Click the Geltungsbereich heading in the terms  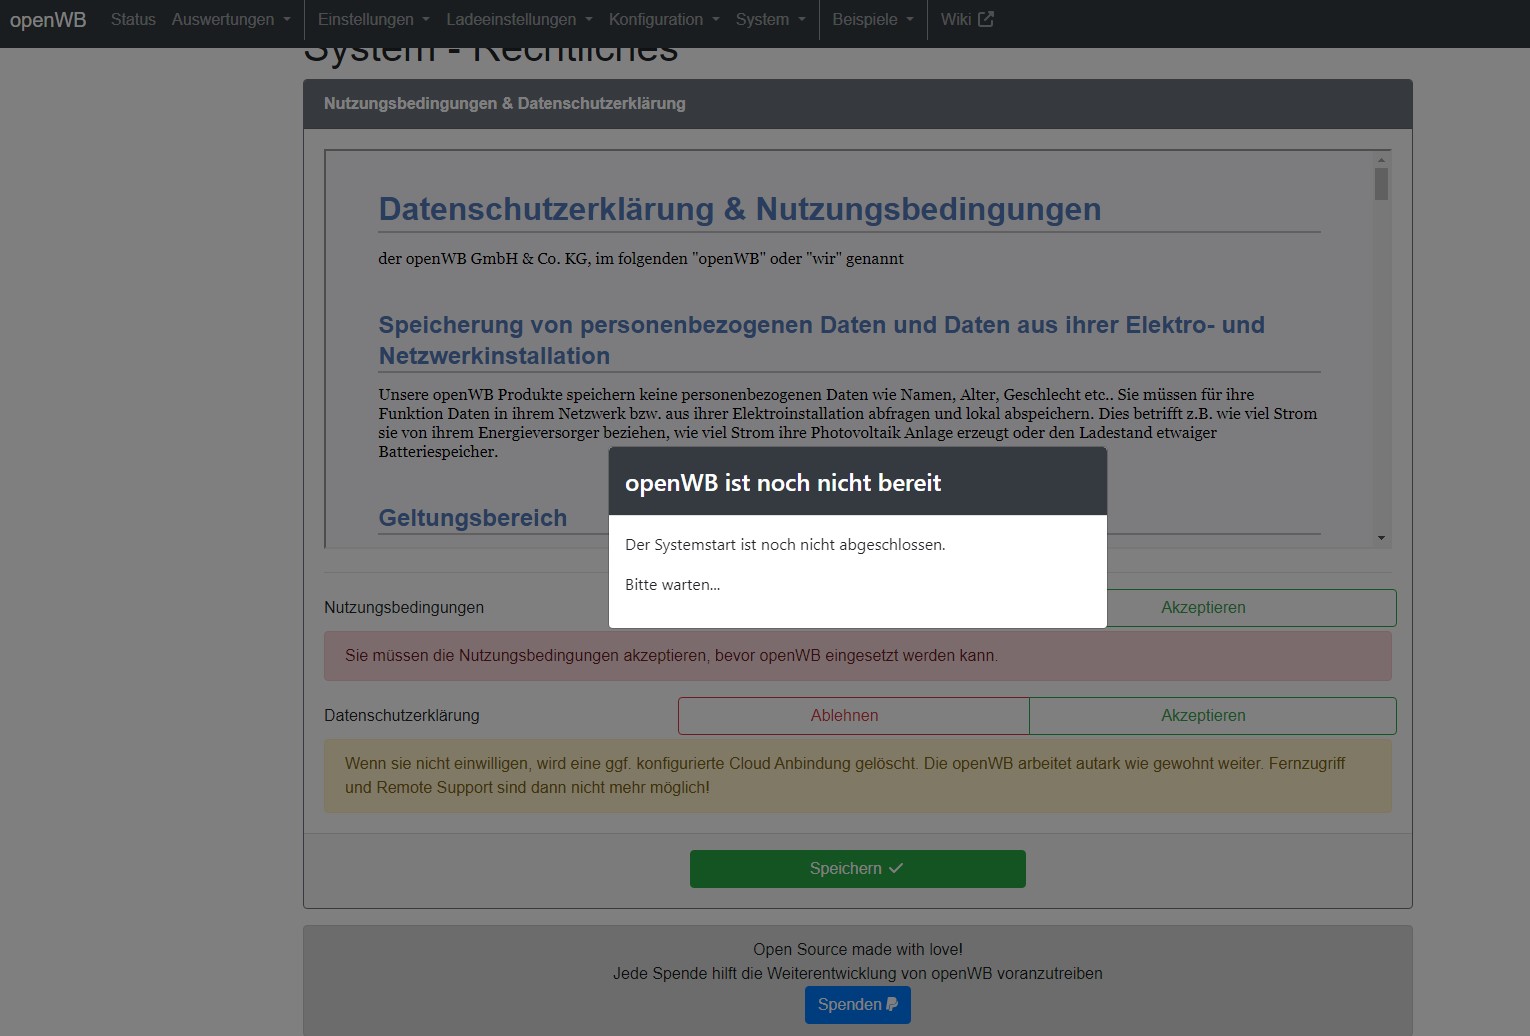tap(472, 518)
